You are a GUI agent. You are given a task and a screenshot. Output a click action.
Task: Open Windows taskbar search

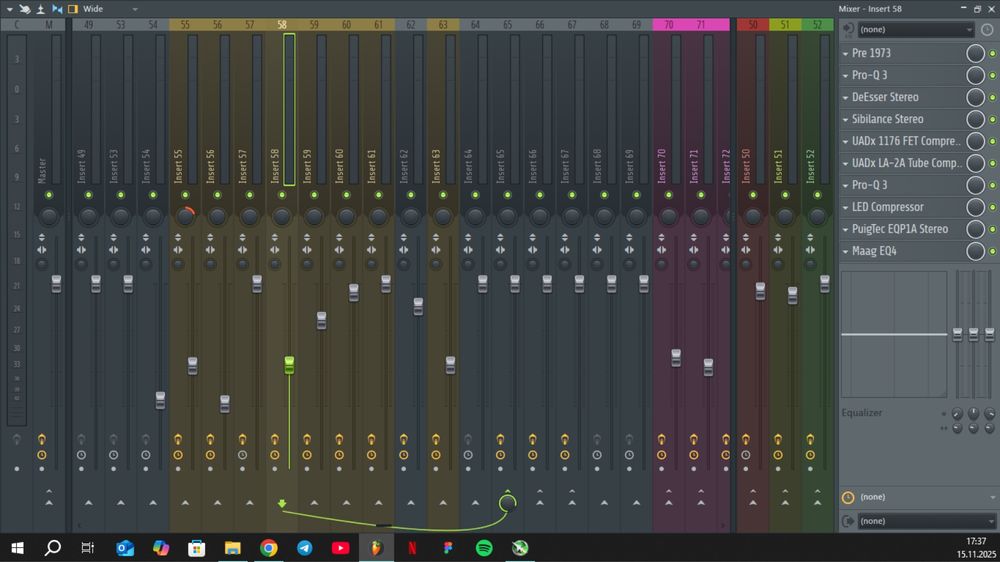pyautogui.click(x=53, y=548)
